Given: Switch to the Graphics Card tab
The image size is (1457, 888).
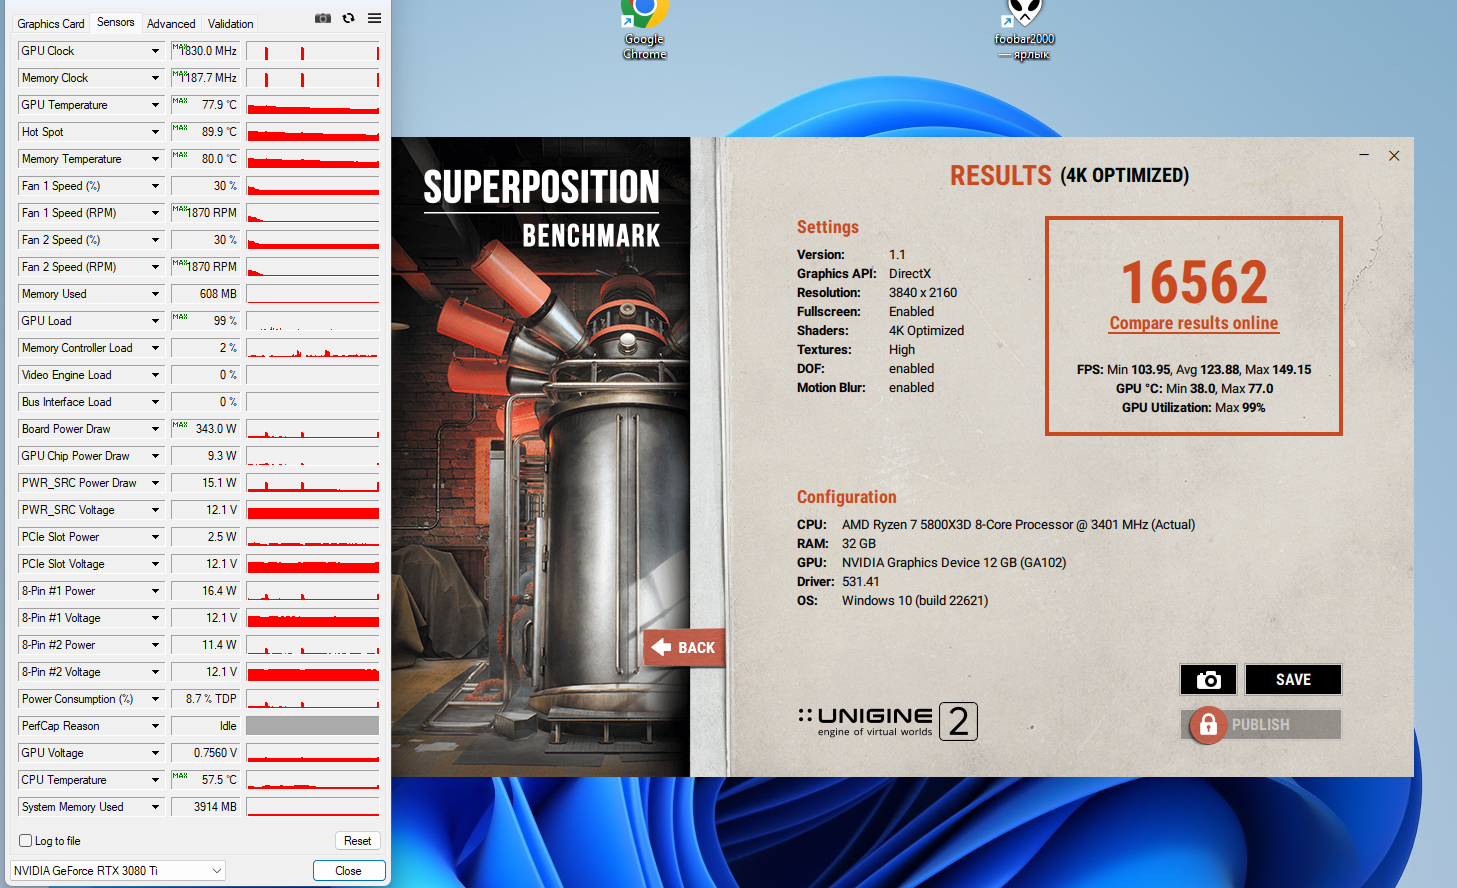Looking at the screenshot, I should pos(51,24).
